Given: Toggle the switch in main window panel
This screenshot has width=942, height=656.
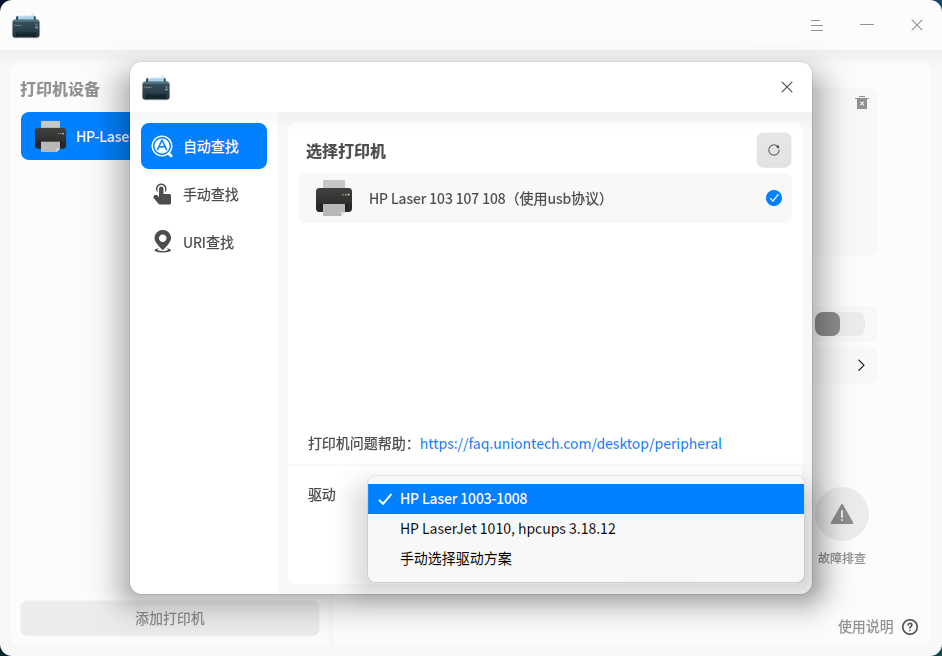Looking at the screenshot, I should pyautogui.click(x=840, y=324).
